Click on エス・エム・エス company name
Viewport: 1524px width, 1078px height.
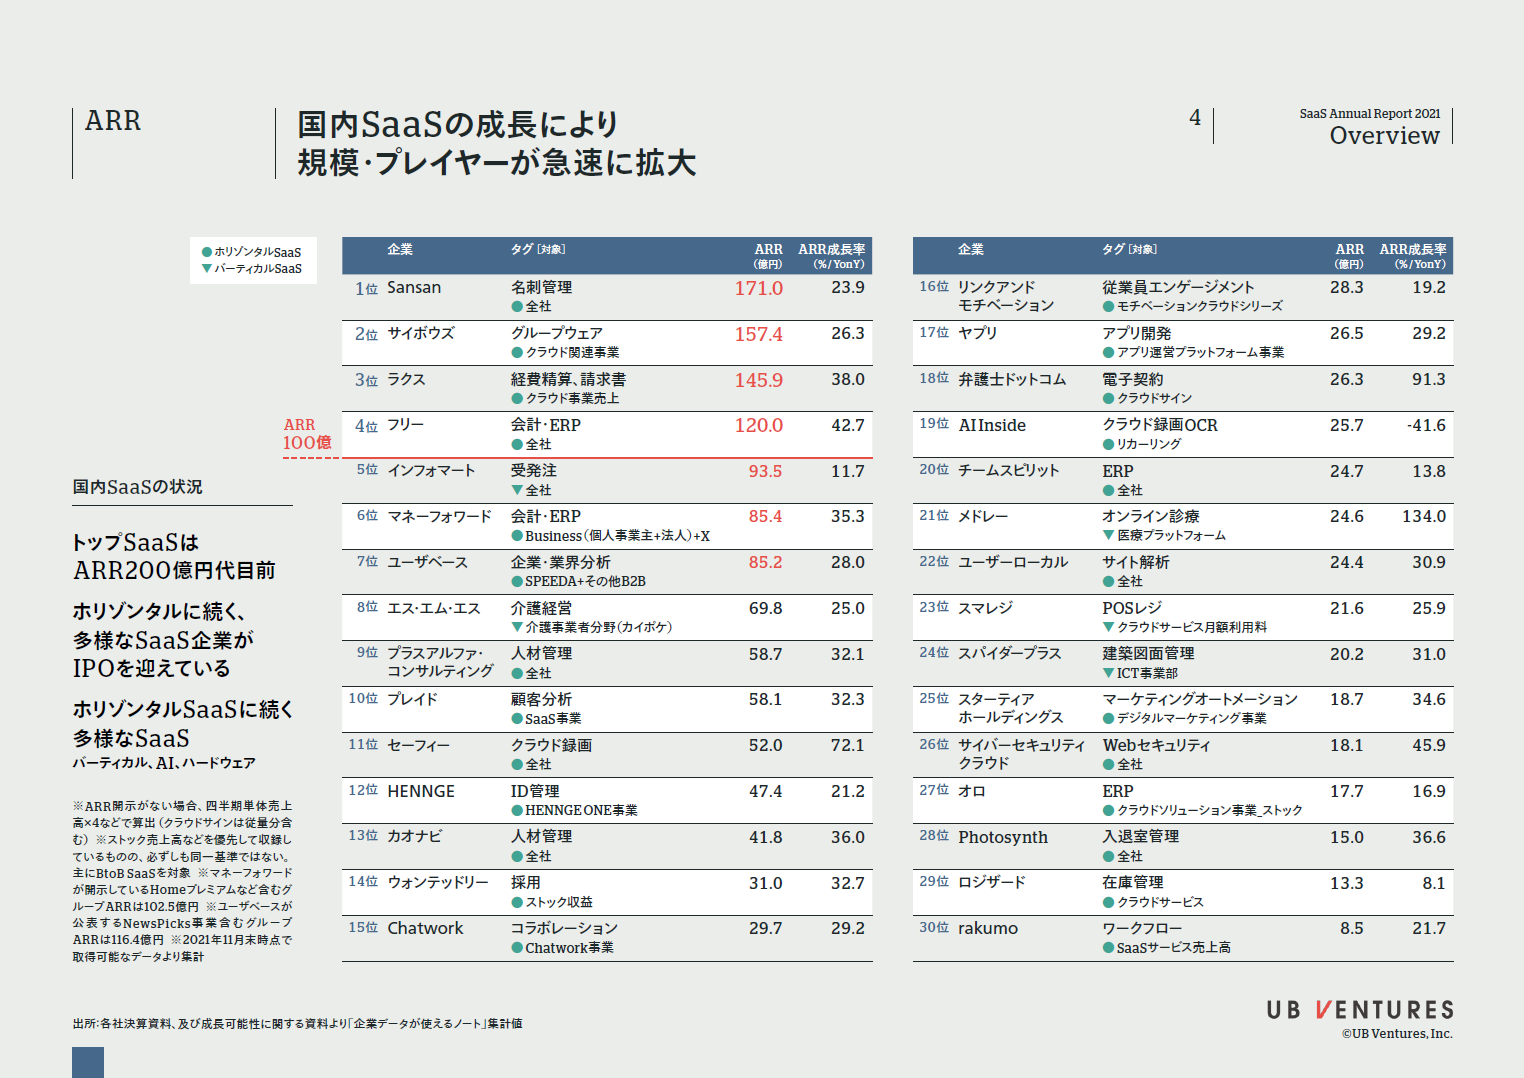click(x=434, y=608)
